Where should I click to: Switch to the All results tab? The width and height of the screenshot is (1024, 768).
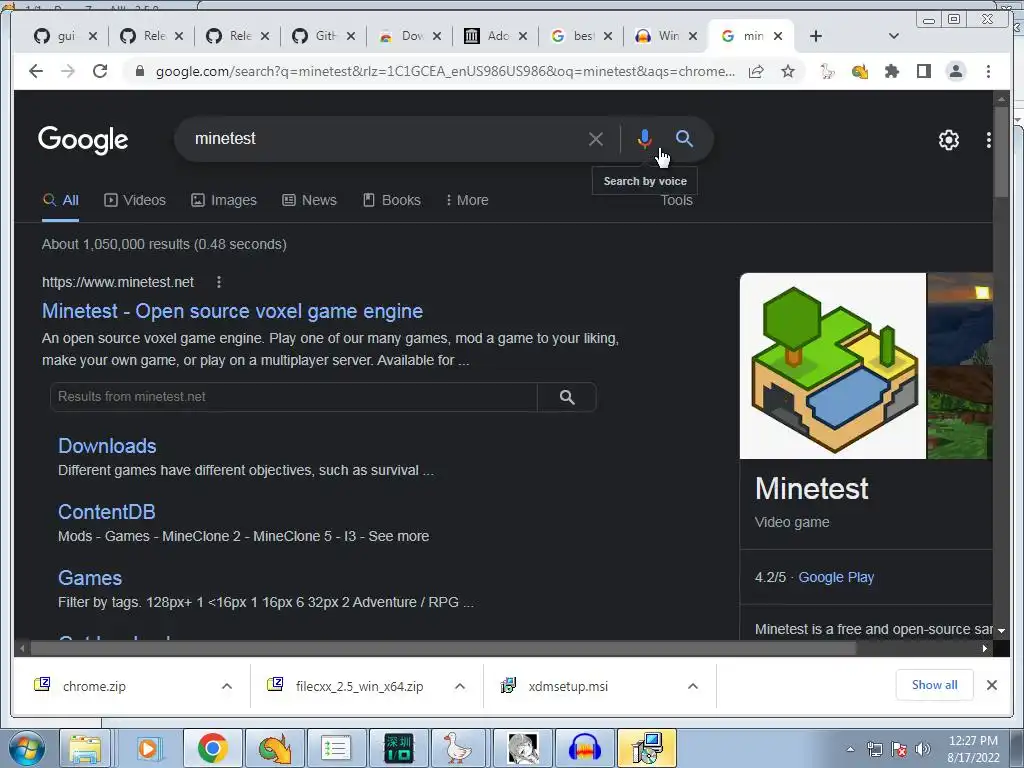pyautogui.click(x=61, y=200)
